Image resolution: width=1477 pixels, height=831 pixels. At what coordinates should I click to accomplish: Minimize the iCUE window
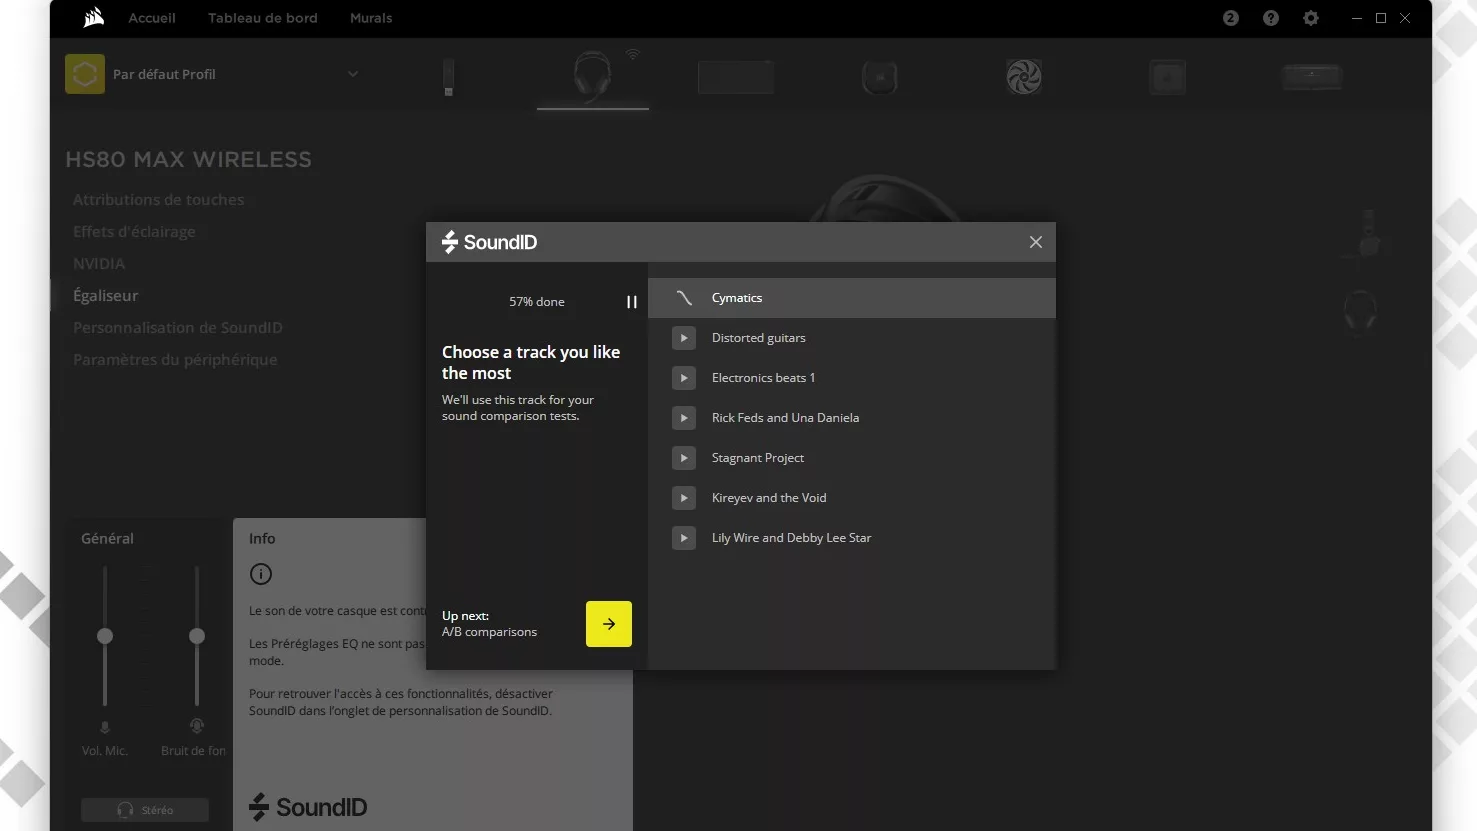tap(1357, 18)
